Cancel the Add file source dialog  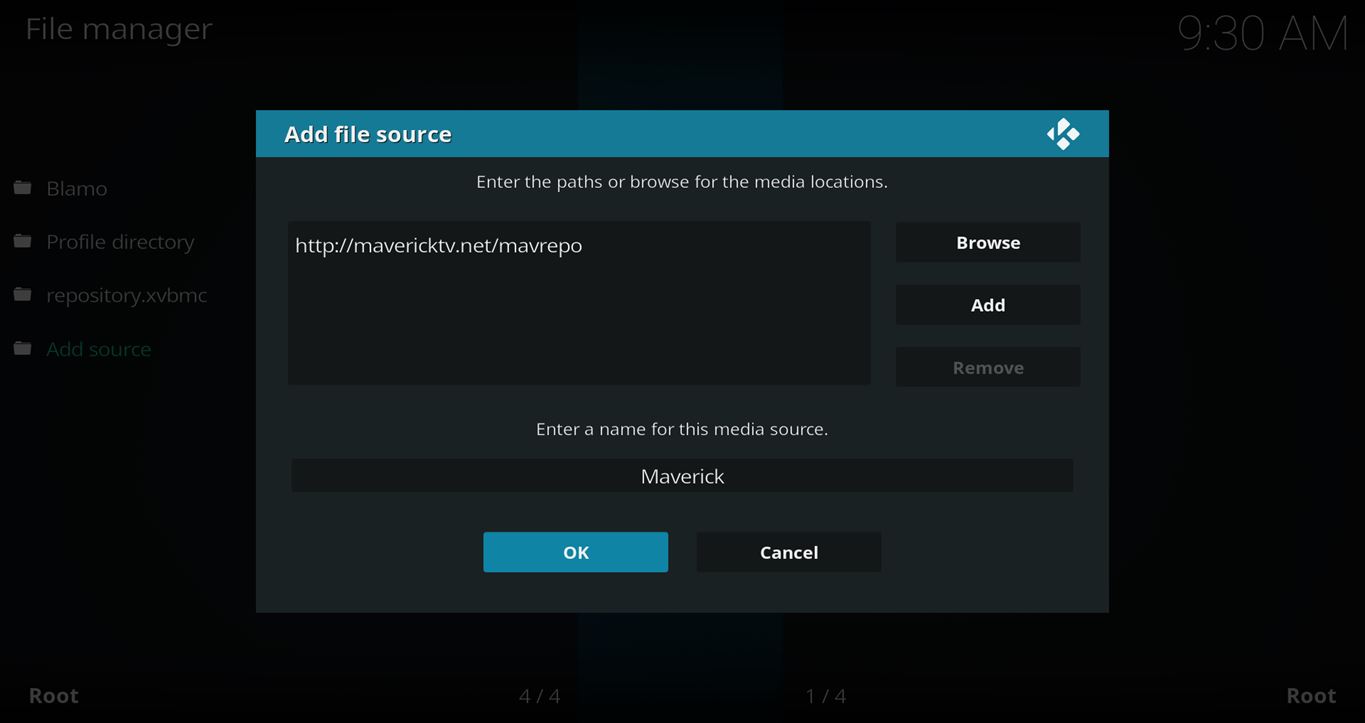(788, 552)
